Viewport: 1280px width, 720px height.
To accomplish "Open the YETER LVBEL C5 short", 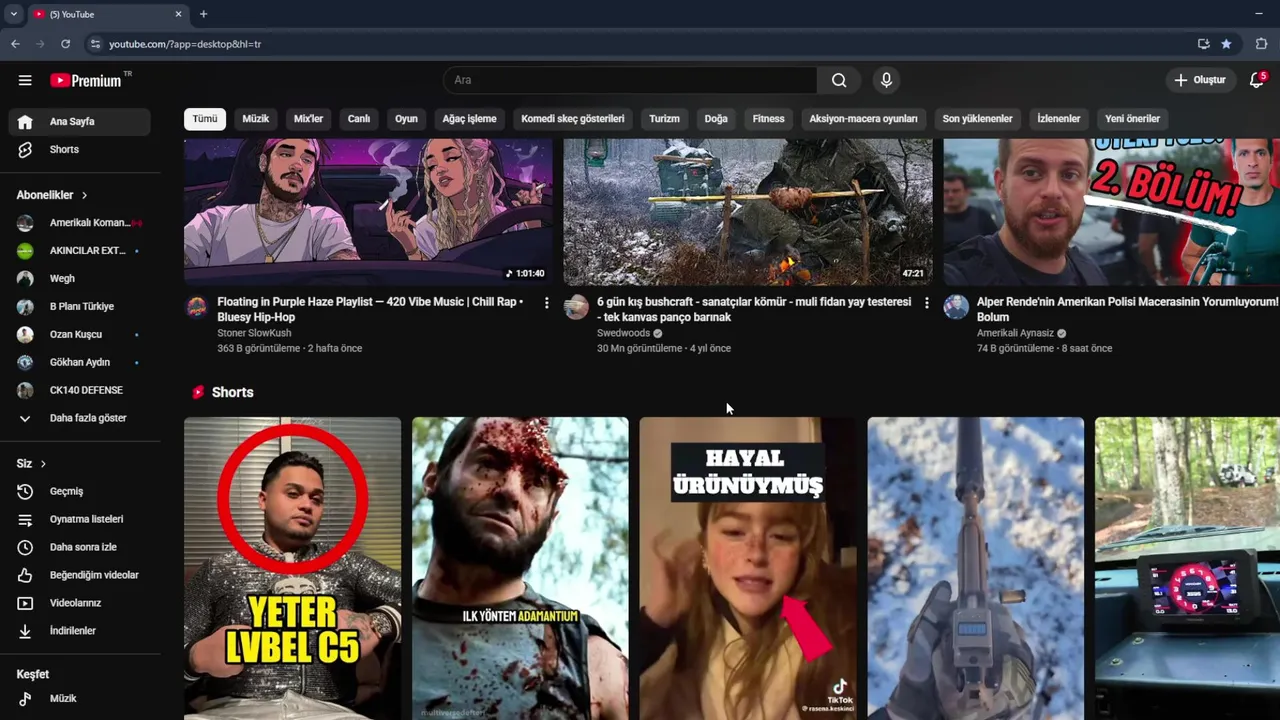I will (292, 568).
